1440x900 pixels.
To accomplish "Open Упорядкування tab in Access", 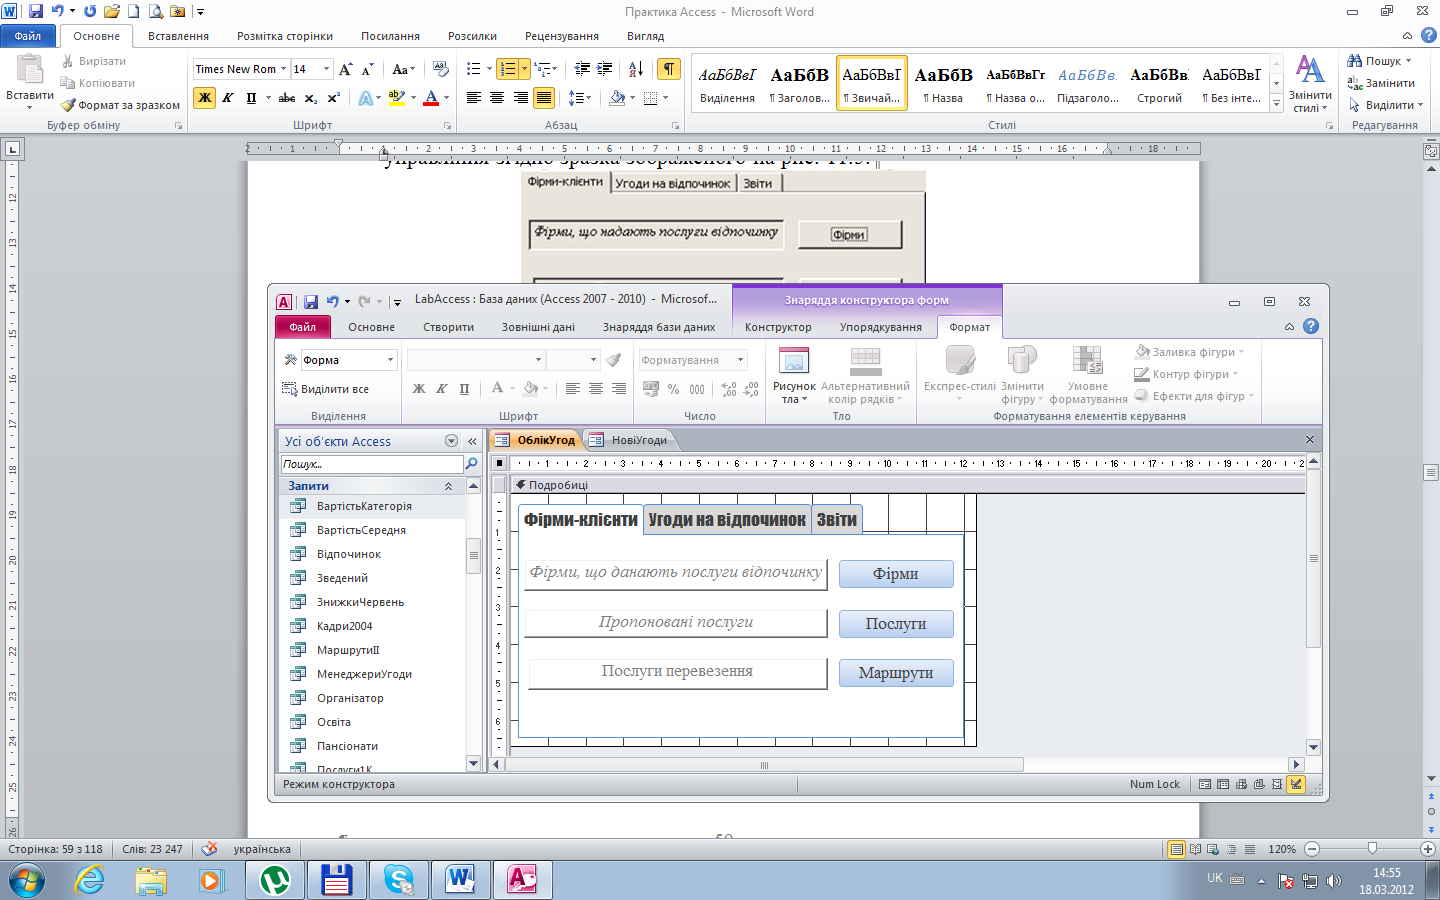I will [x=880, y=327].
